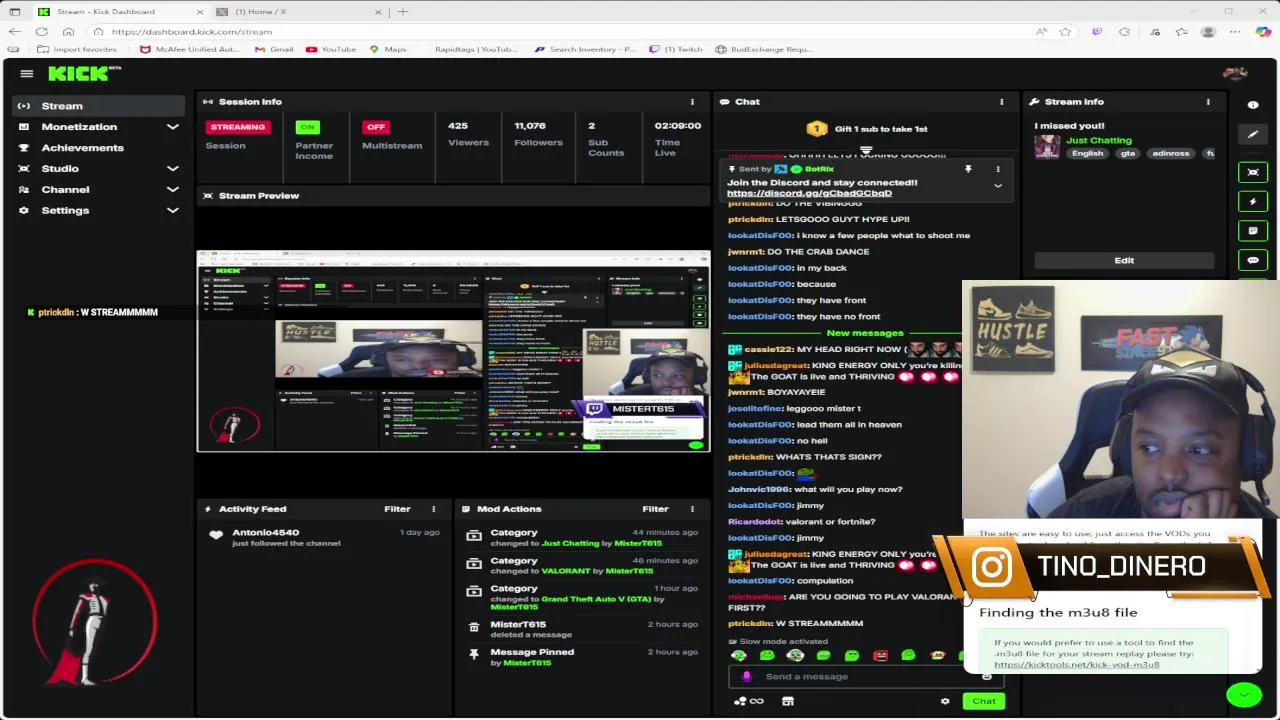Open Stream Info panel three-dot menu
This screenshot has height=720, width=1280.
pyautogui.click(x=1208, y=102)
